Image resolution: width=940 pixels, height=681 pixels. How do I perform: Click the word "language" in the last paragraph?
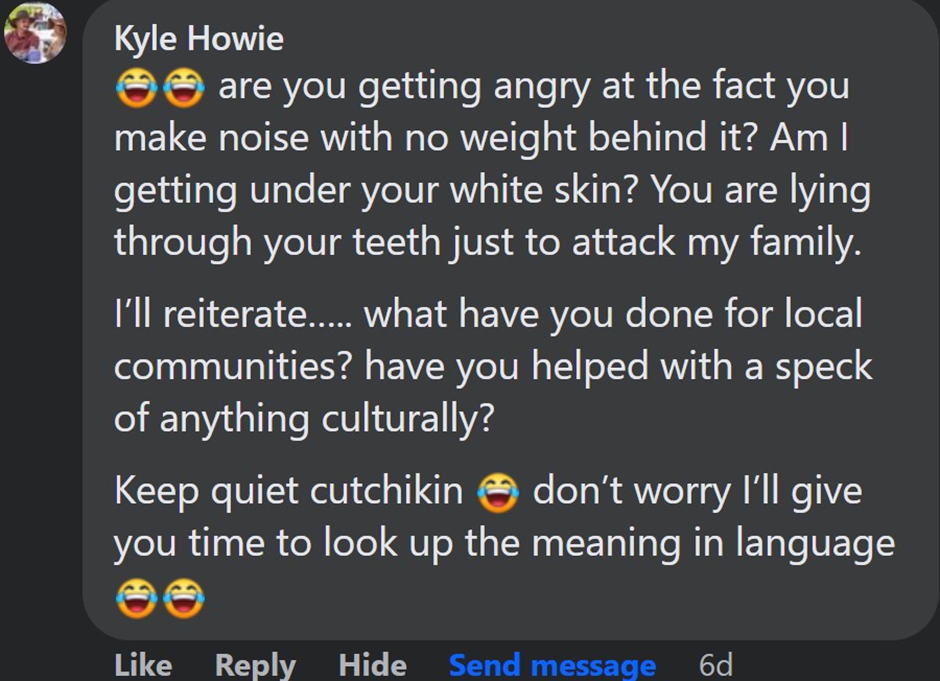click(815, 543)
